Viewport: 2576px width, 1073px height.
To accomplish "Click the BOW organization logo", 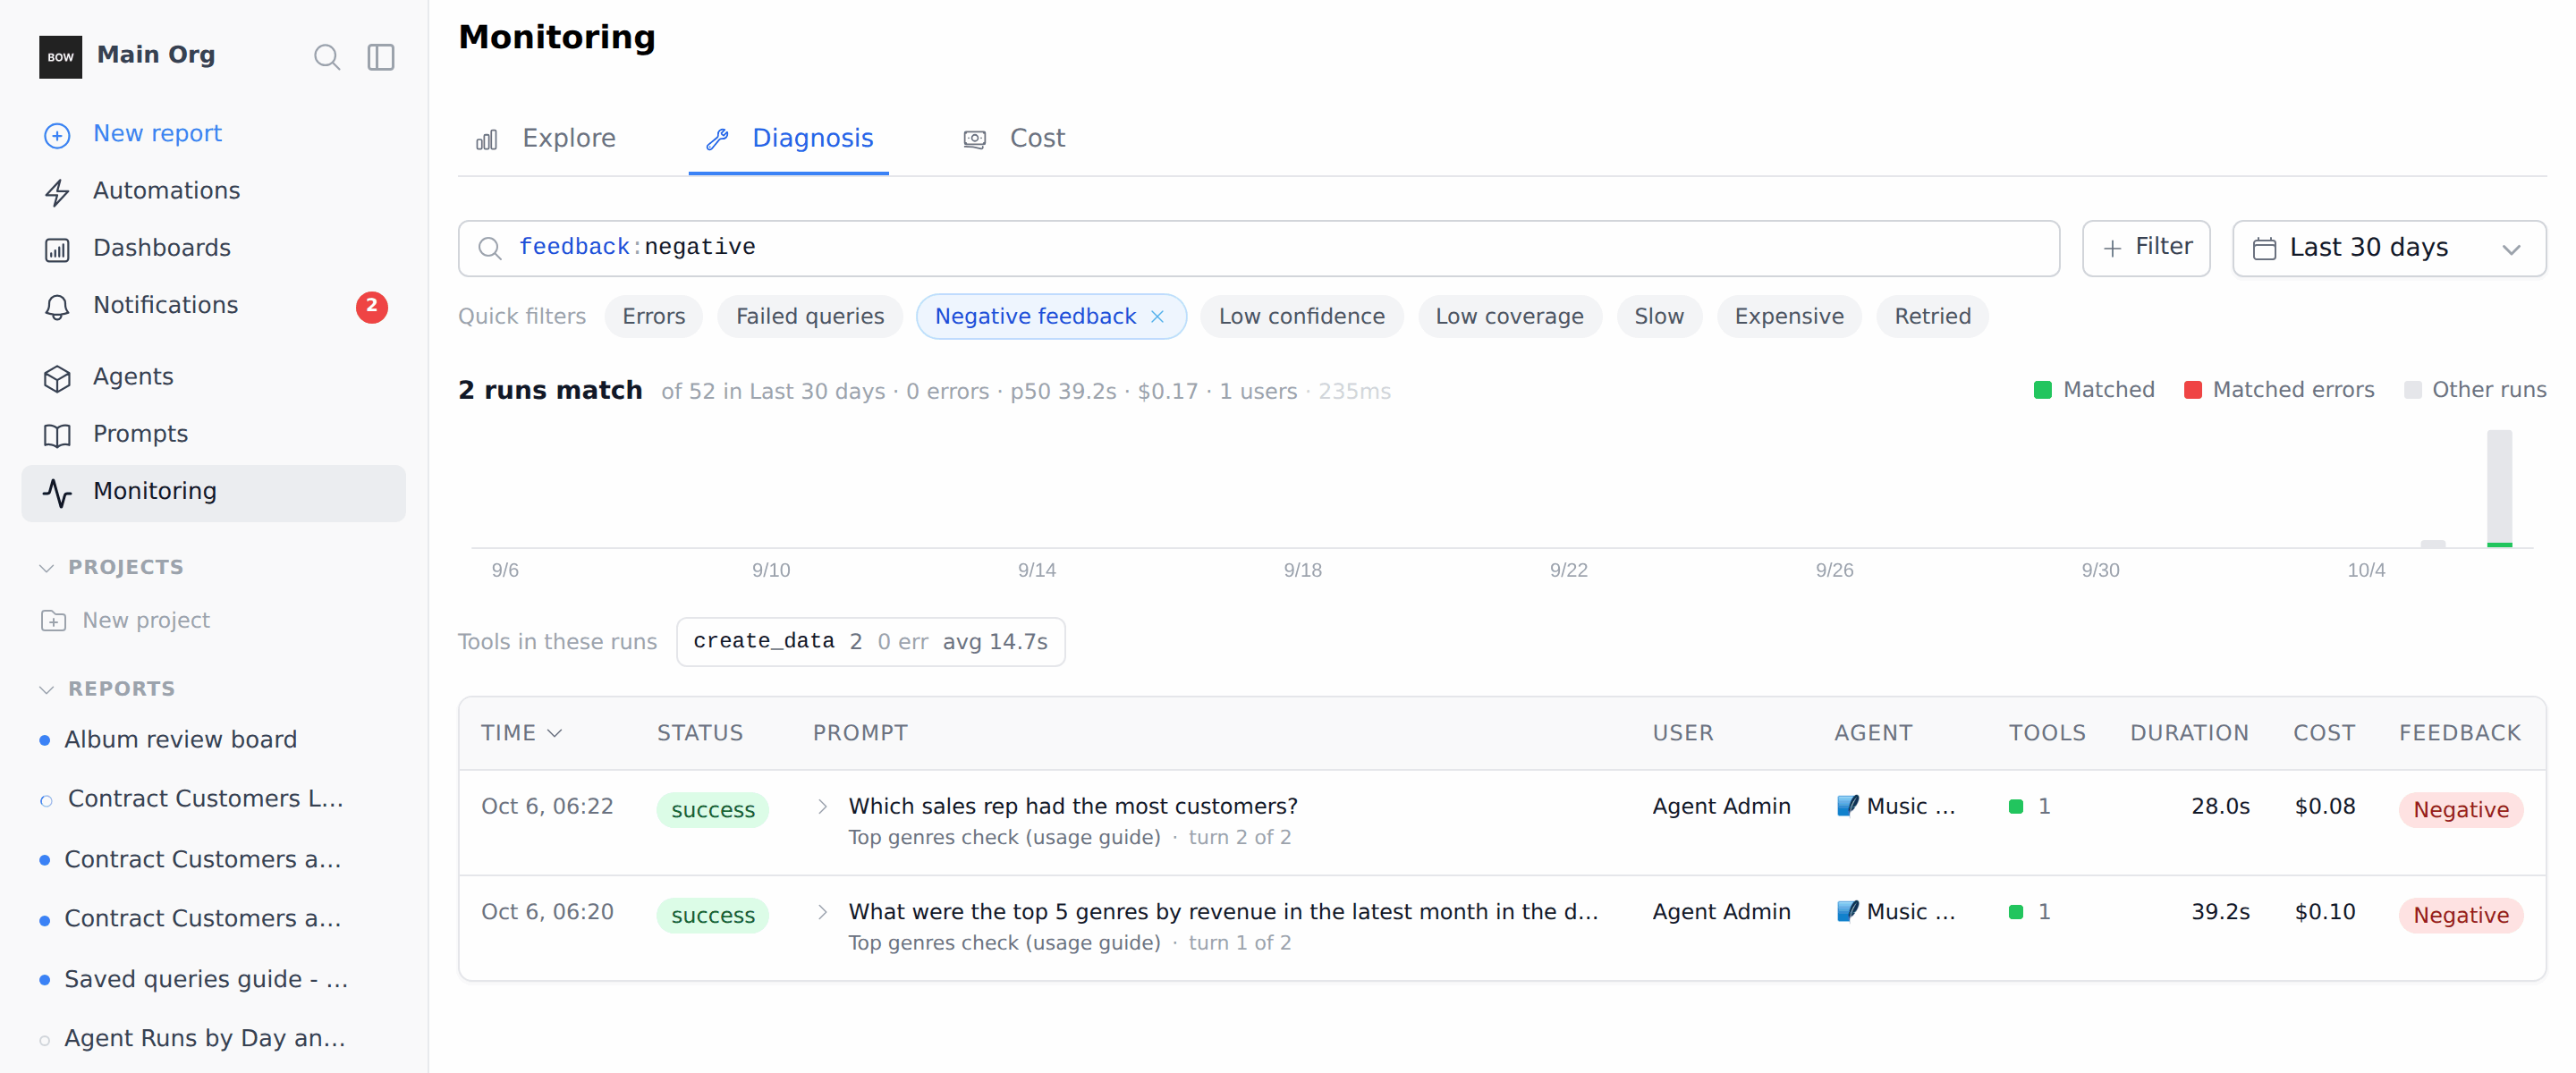I will click(x=60, y=56).
